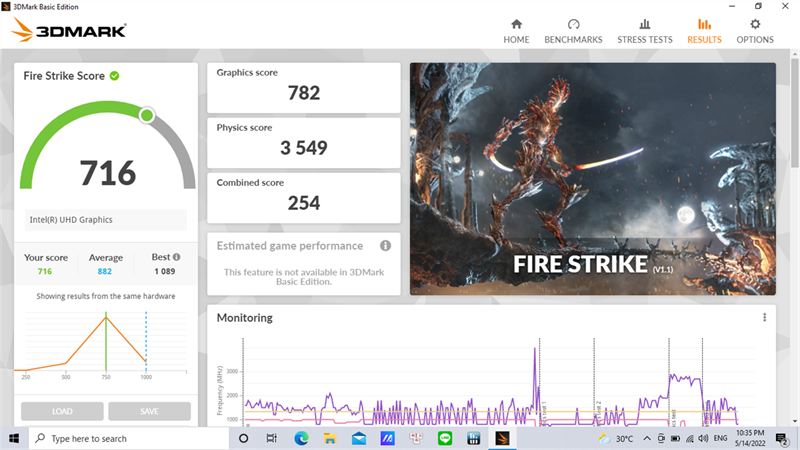Open the Monitoring three-dot menu

click(764, 317)
